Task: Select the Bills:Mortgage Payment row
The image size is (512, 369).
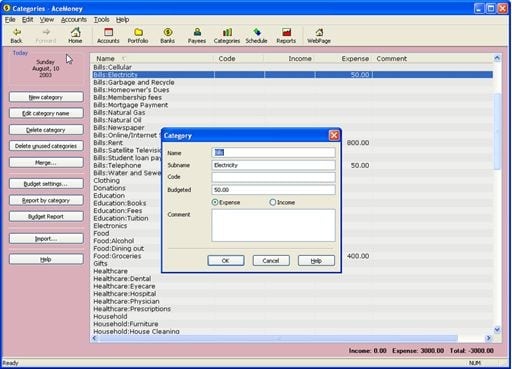Action: tap(292, 105)
